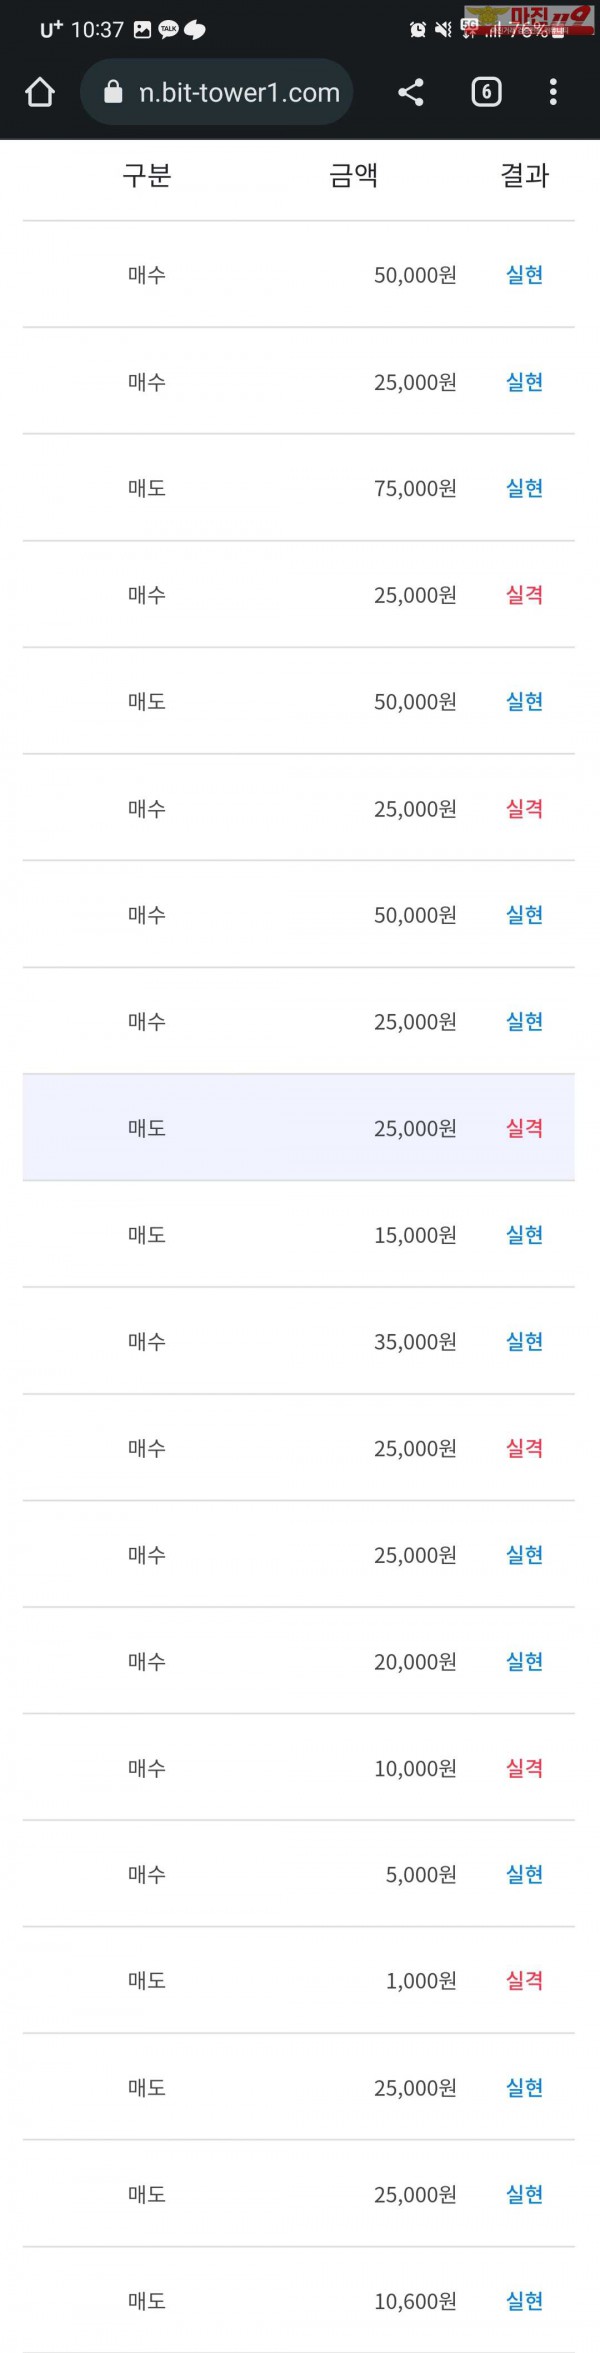Click the 구분 column header
600x2353 pixels.
(x=147, y=176)
